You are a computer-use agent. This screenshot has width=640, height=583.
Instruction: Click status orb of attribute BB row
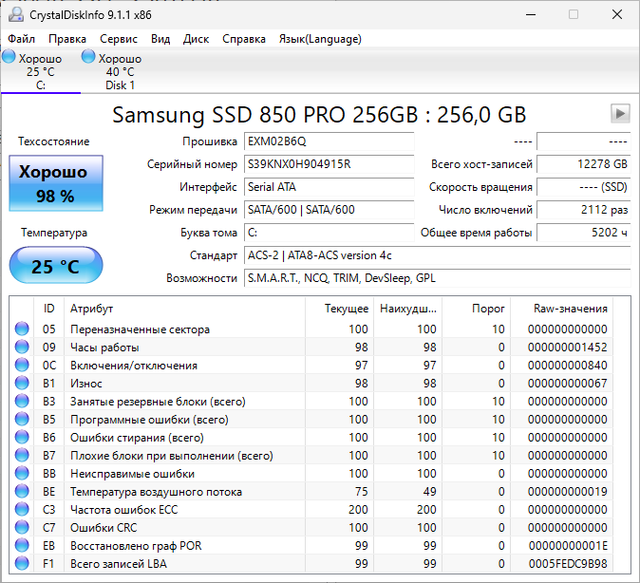22,473
